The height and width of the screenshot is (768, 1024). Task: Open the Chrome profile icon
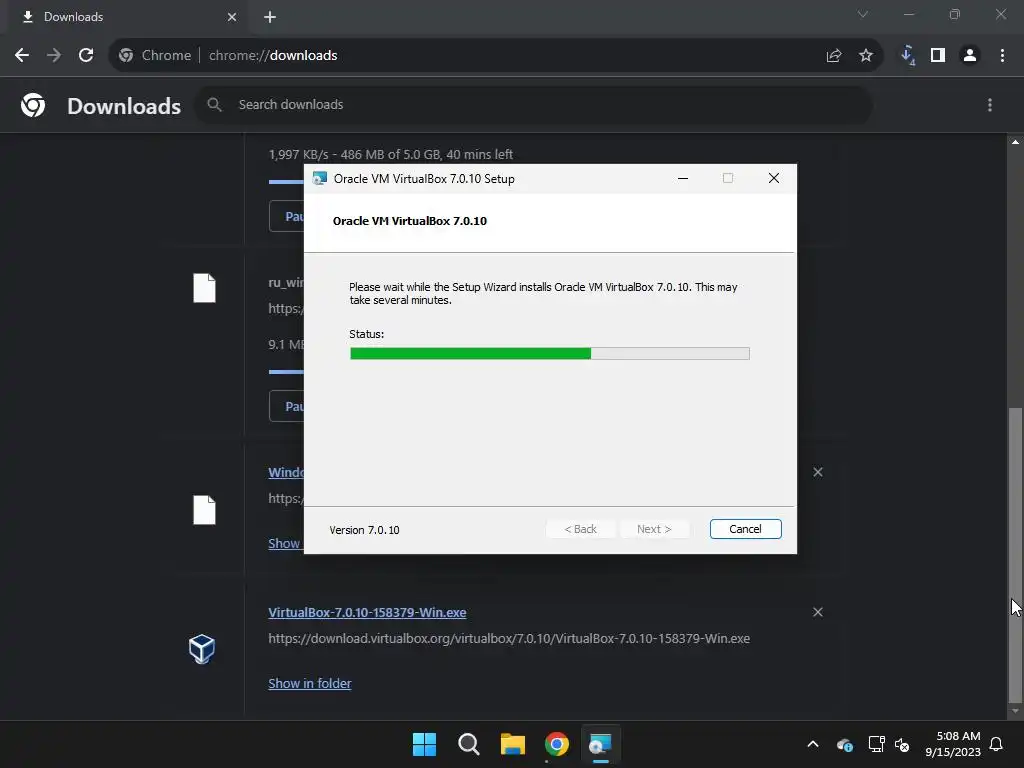coord(970,56)
